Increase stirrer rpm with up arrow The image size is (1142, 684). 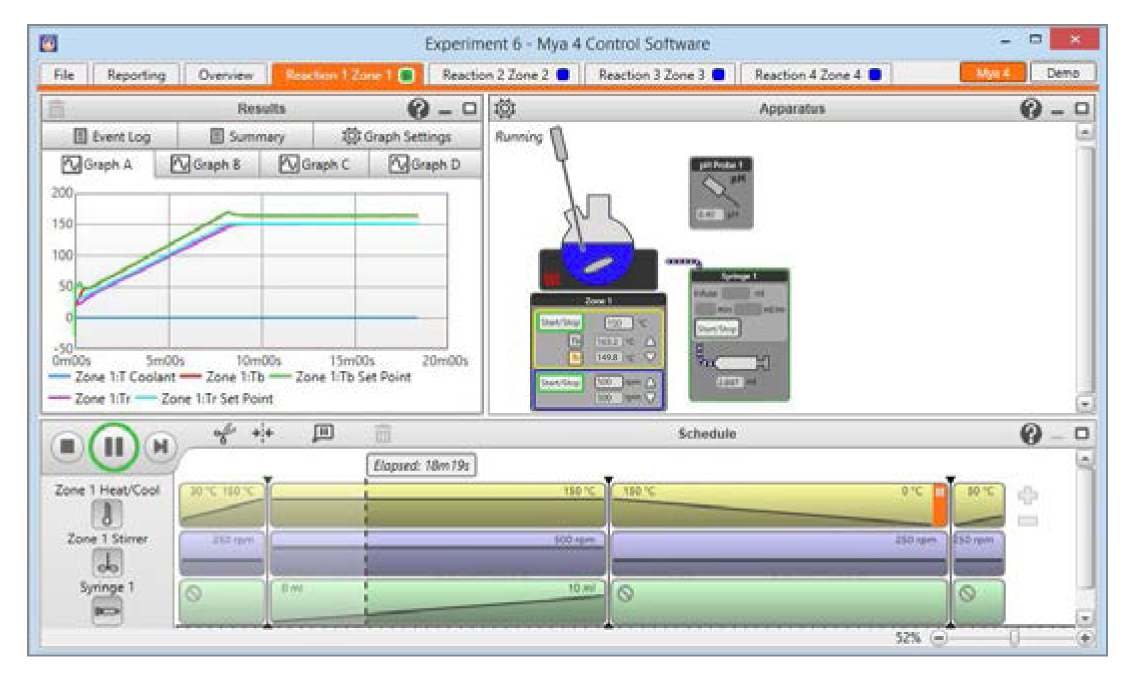650,382
